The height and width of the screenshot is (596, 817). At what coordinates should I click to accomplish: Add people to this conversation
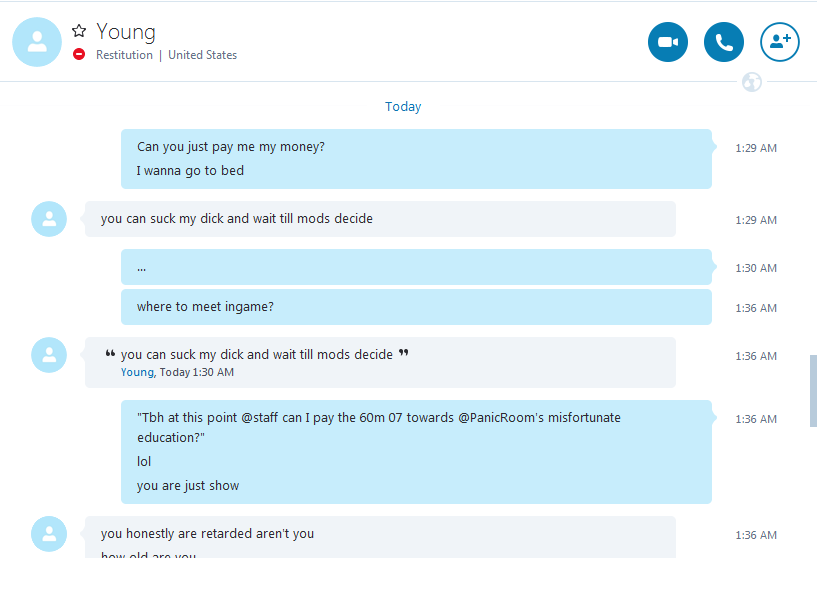point(780,42)
